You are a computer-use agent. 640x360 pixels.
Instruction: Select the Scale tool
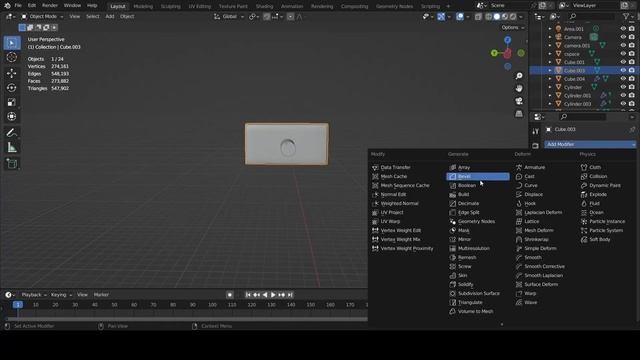tap(12, 102)
